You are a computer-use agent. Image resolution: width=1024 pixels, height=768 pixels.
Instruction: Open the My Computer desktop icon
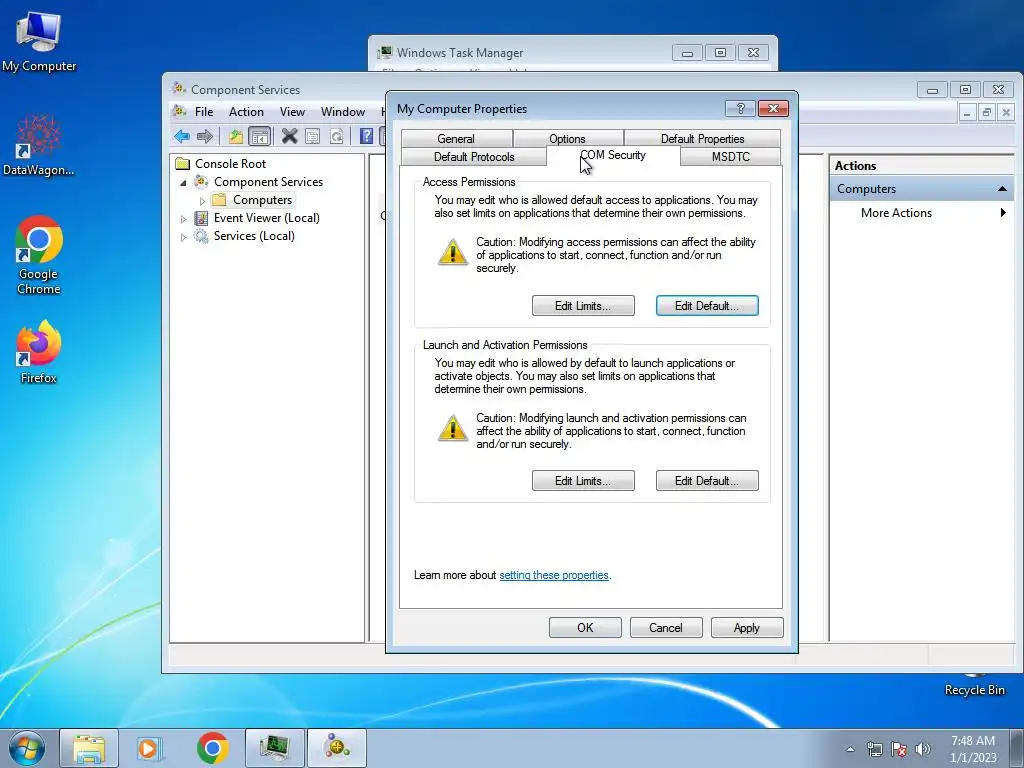click(39, 40)
